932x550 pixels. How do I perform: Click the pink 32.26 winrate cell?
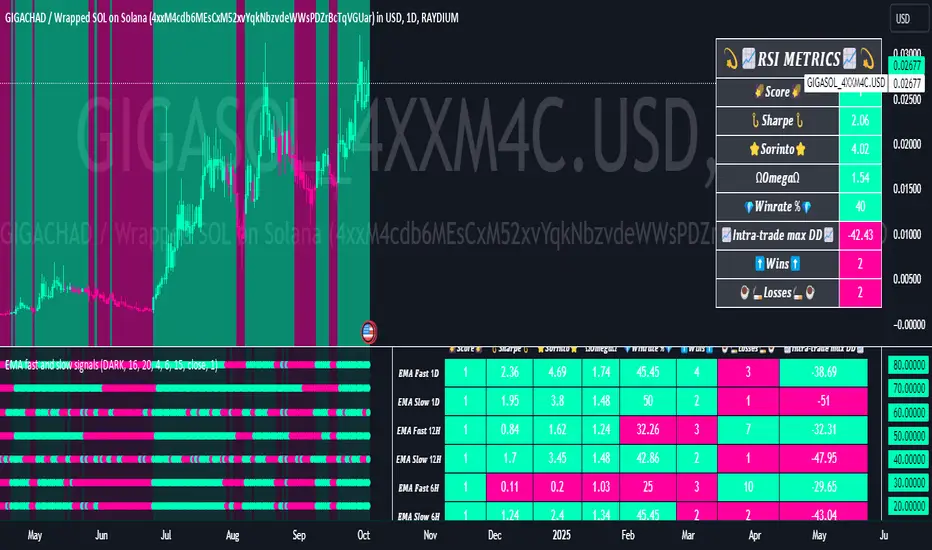coord(648,430)
